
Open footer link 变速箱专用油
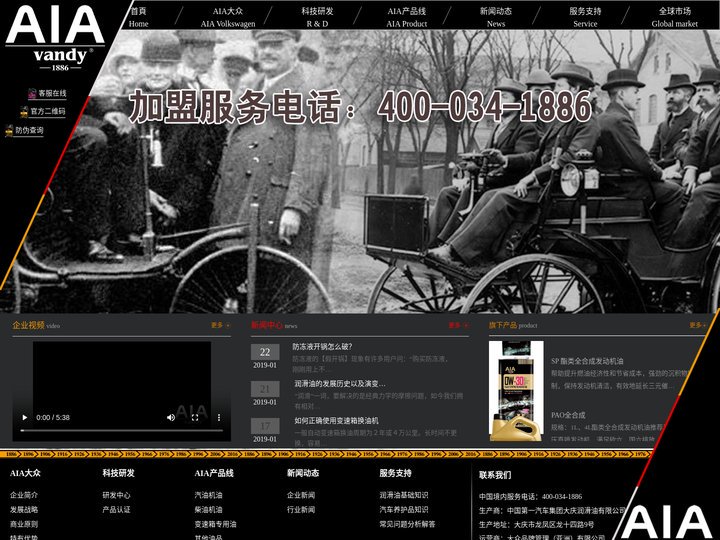pyautogui.click(x=216, y=524)
